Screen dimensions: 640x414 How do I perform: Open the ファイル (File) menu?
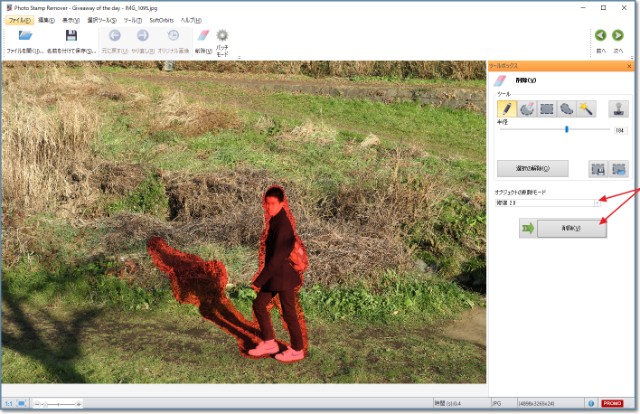[x=20, y=20]
